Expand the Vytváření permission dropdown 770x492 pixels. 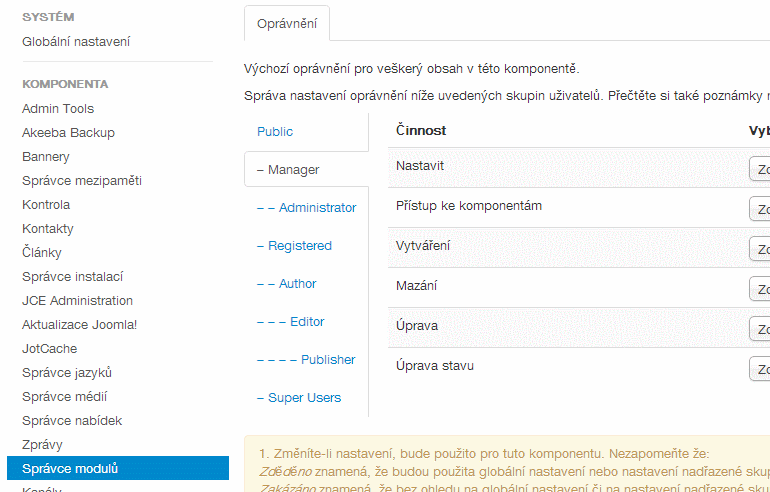(x=760, y=249)
